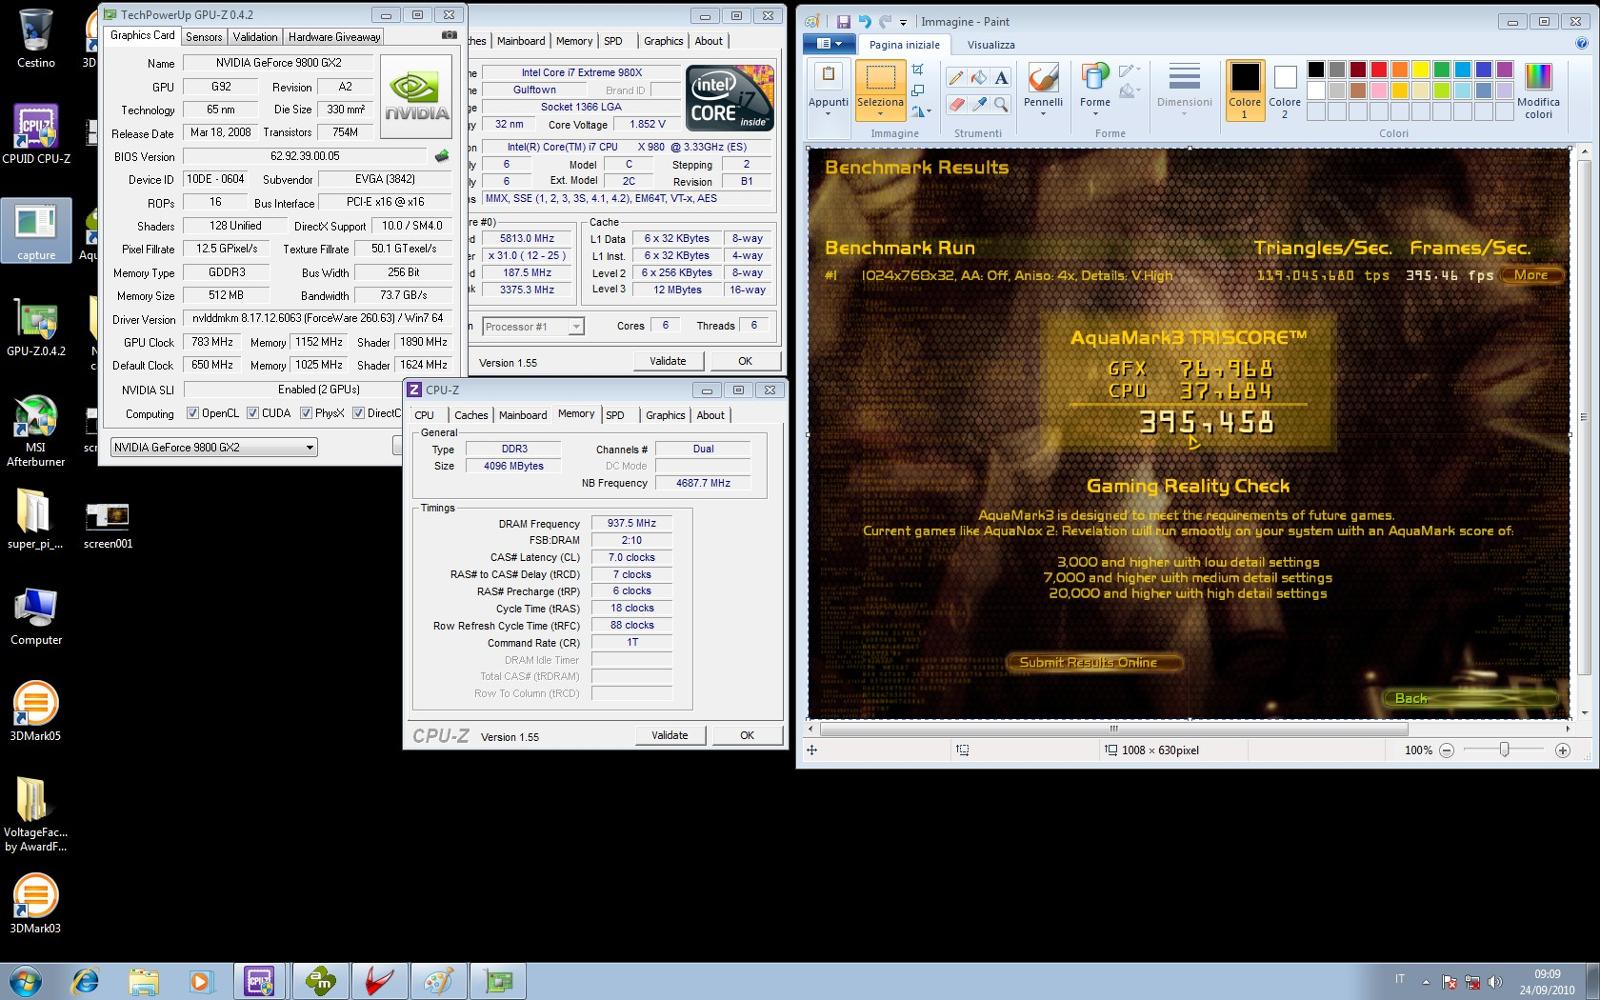Pick the red color swatch in Paint palette
Viewport: 1600px width, 1000px height.
(x=1379, y=69)
